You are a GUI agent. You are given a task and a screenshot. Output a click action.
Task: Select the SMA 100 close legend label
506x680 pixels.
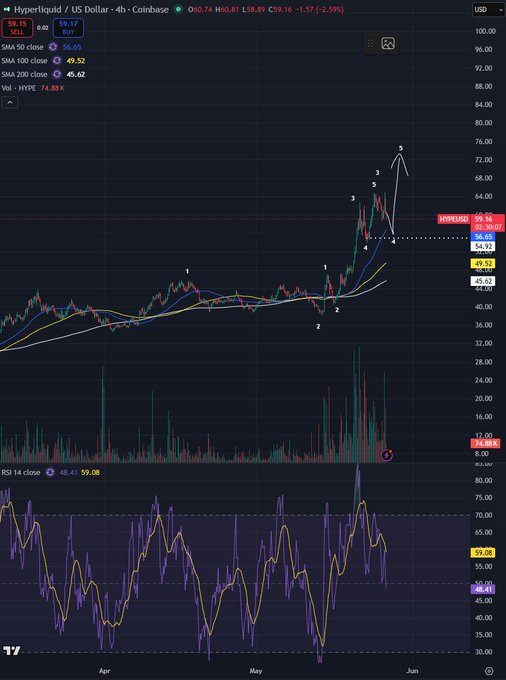[24, 61]
